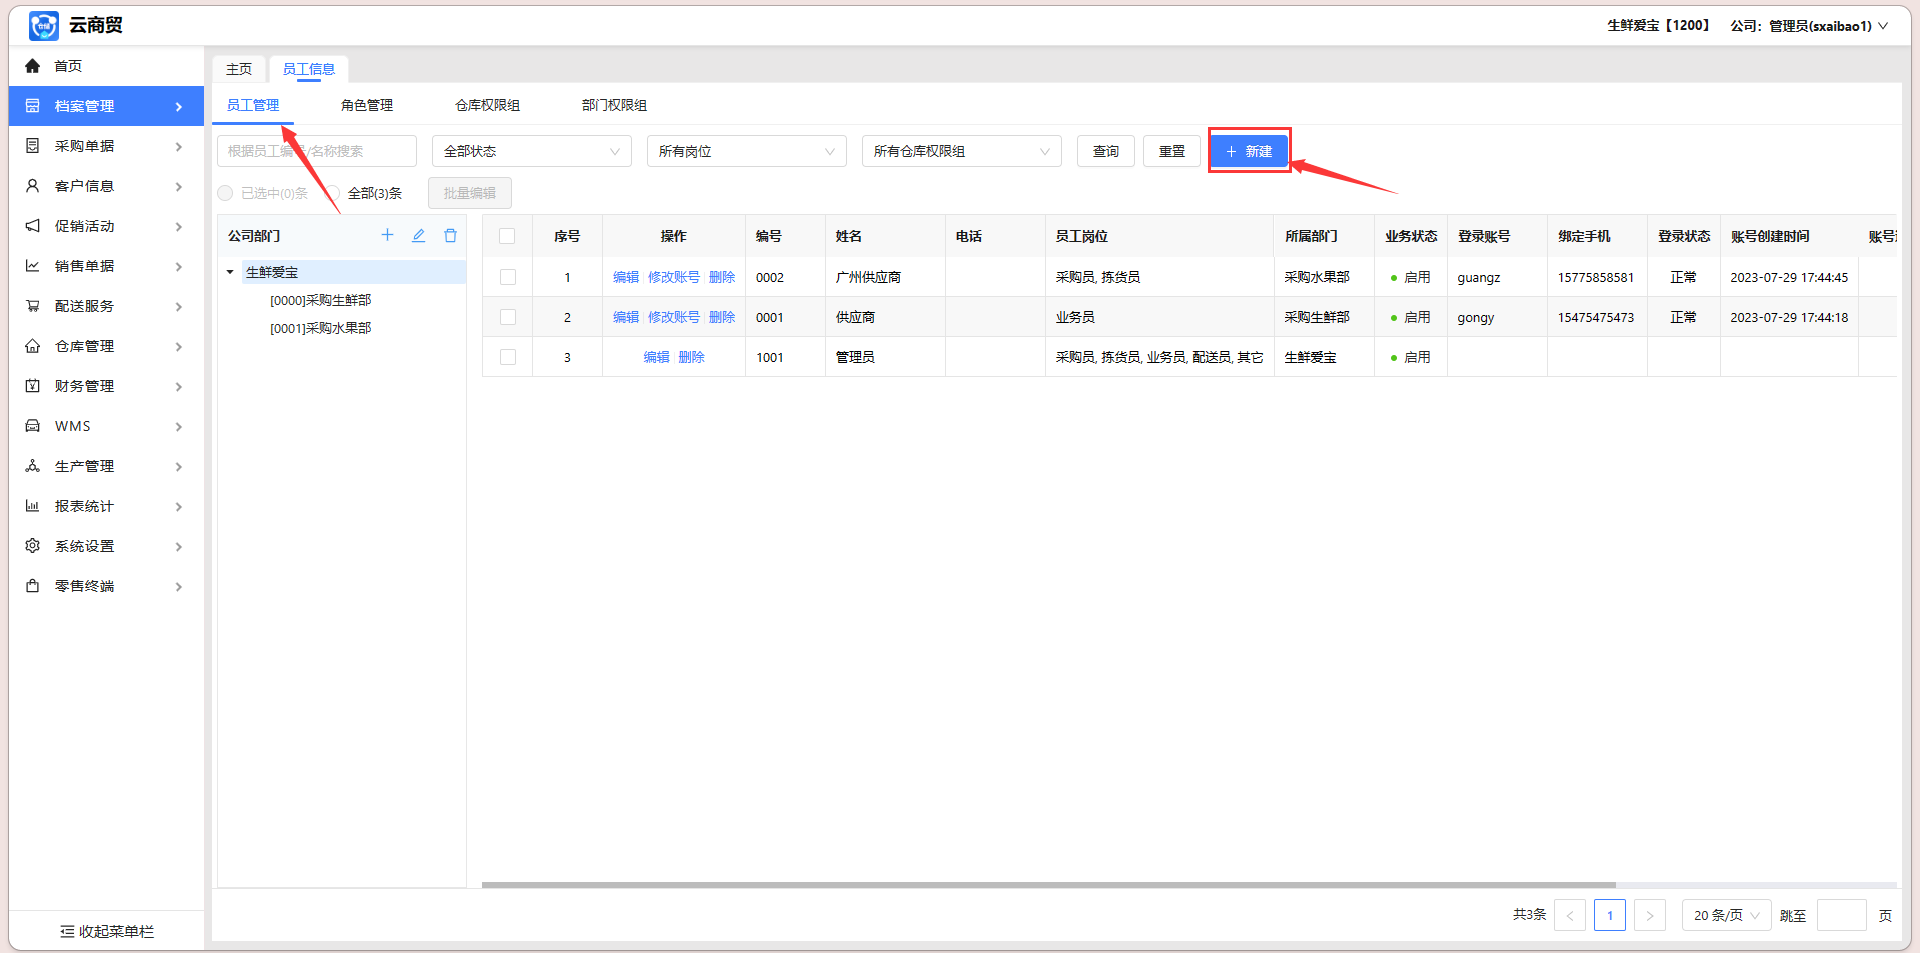Open the 仓库权限组 sub-tab
Viewport: 1920px width, 953px height.
pos(487,105)
